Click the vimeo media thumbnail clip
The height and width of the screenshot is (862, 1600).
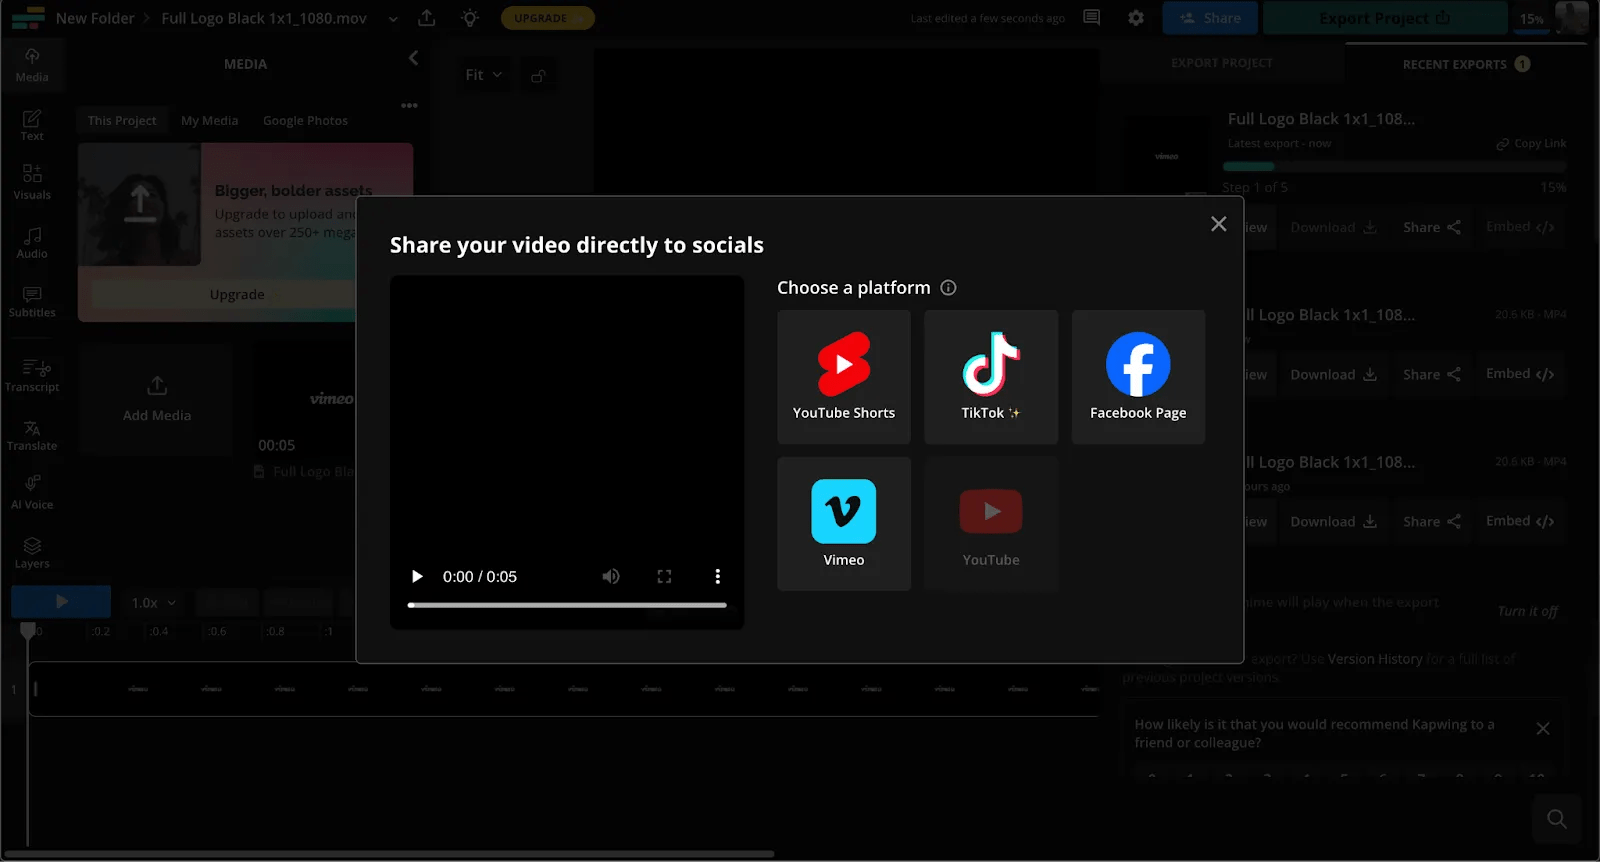[305, 398]
